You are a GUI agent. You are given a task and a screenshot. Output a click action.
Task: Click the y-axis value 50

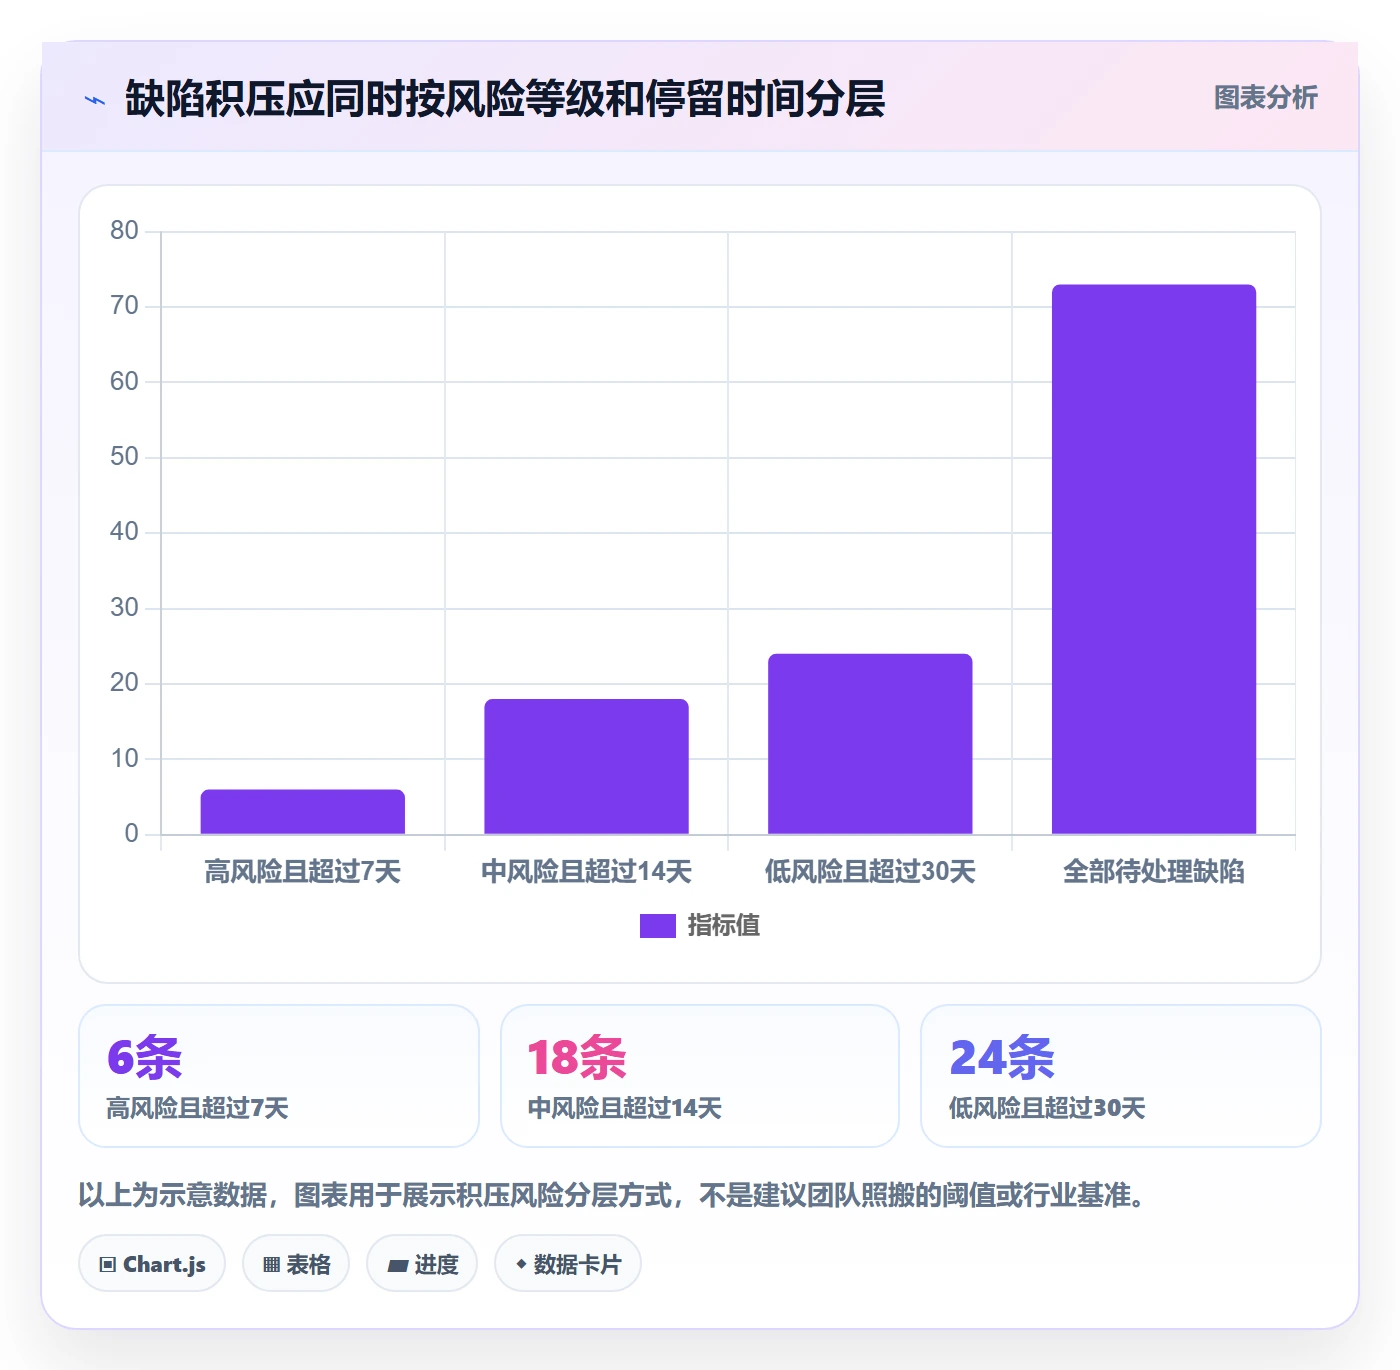(124, 457)
